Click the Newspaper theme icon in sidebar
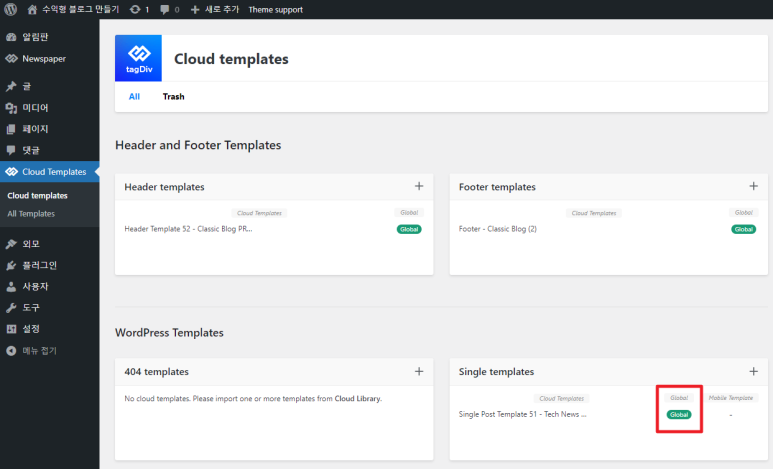The width and height of the screenshot is (773, 469). pyautogui.click(x=11, y=59)
